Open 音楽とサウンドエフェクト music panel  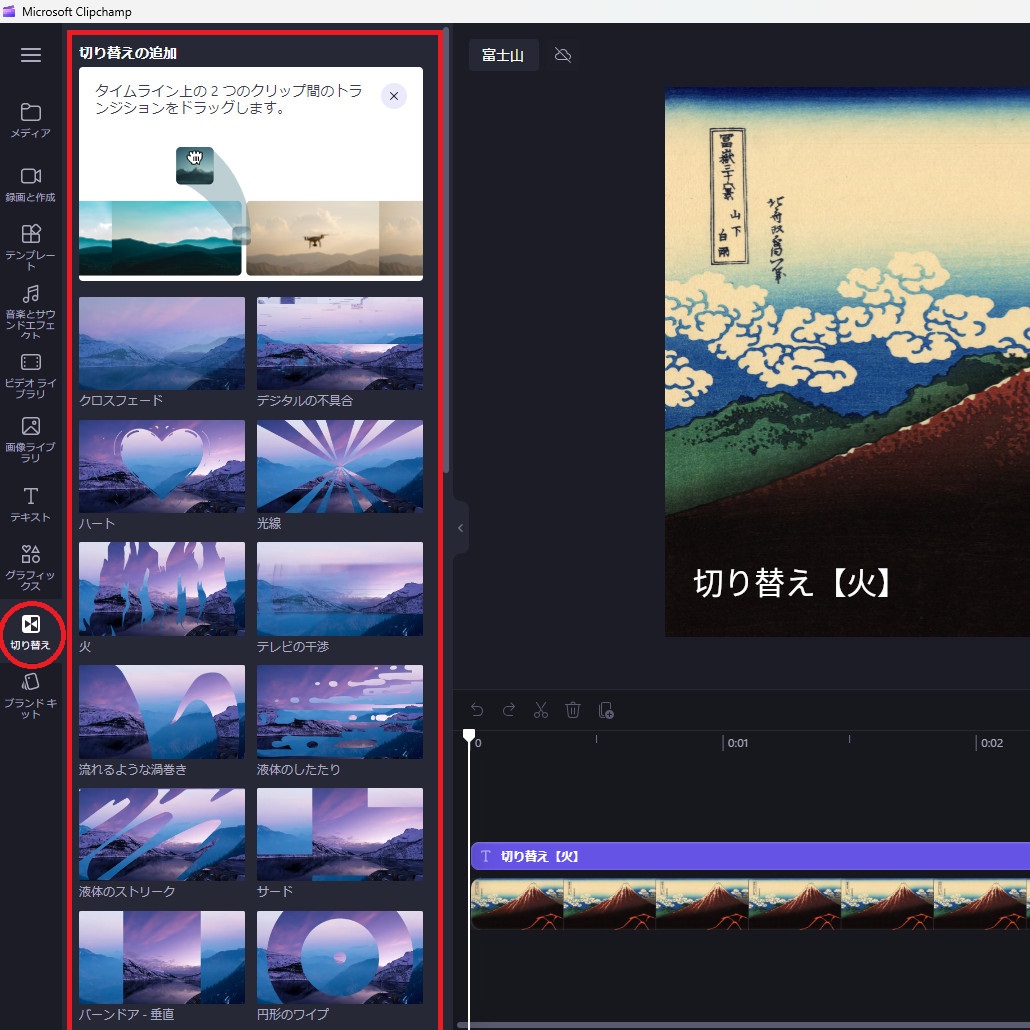click(x=30, y=311)
